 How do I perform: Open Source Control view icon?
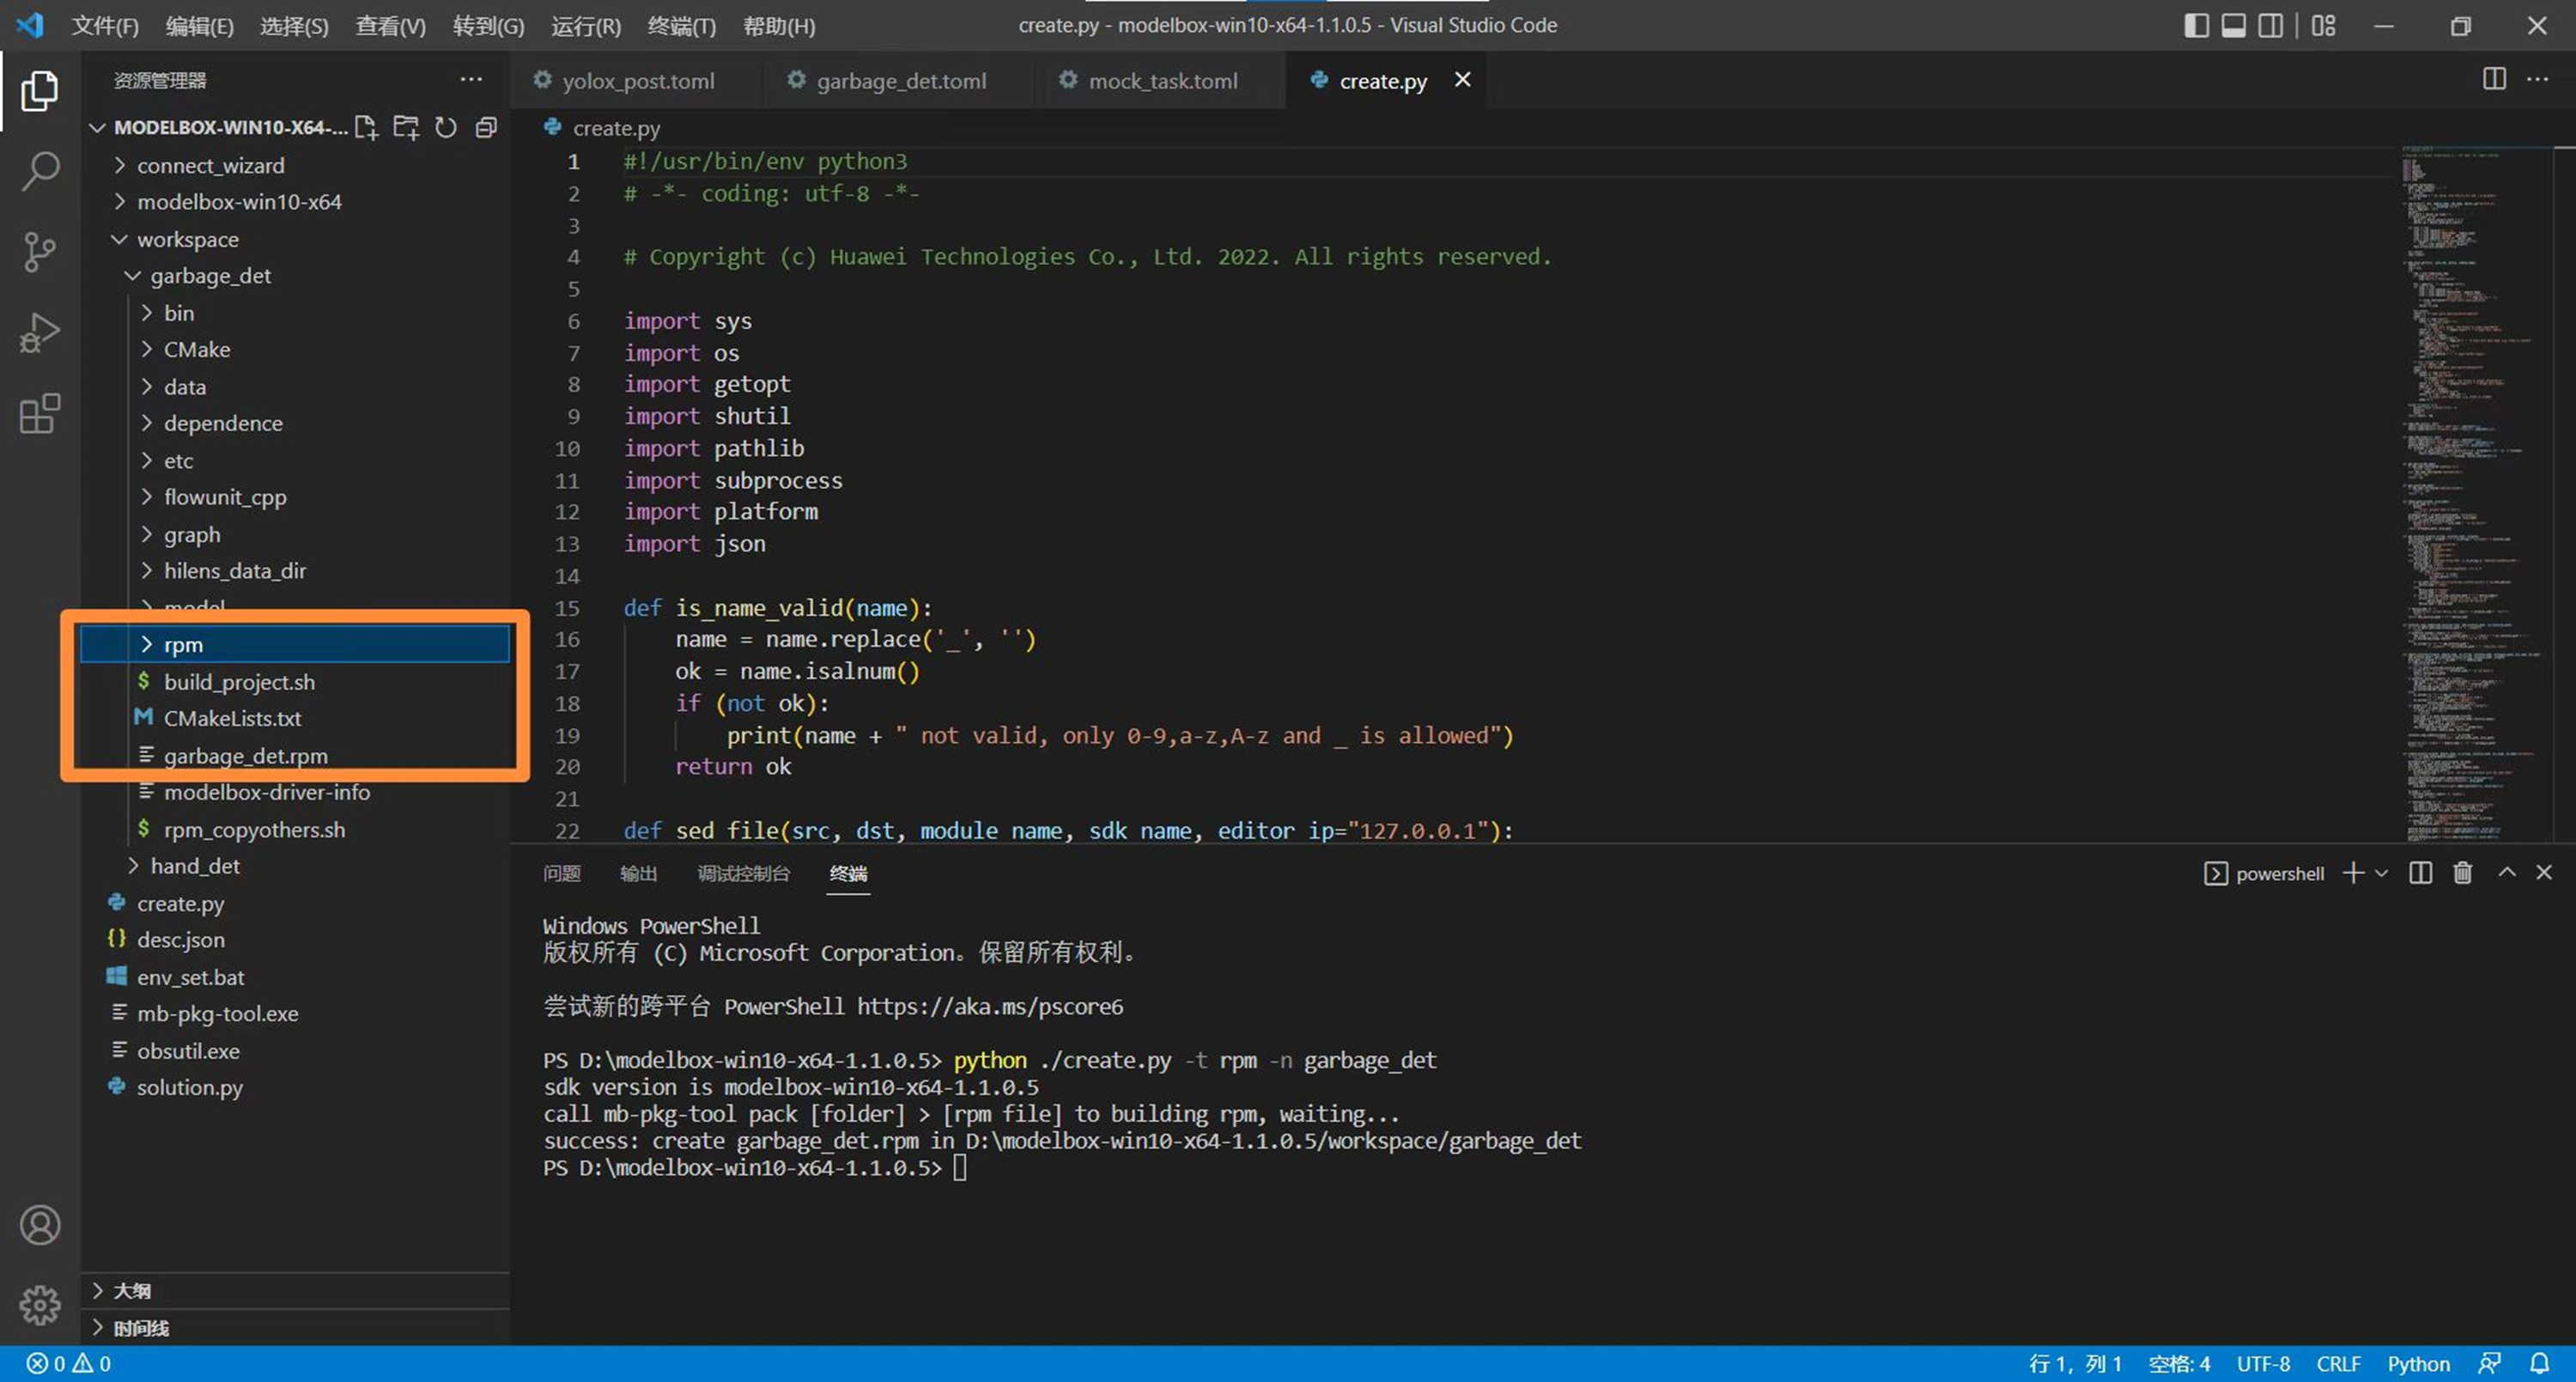click(x=40, y=252)
